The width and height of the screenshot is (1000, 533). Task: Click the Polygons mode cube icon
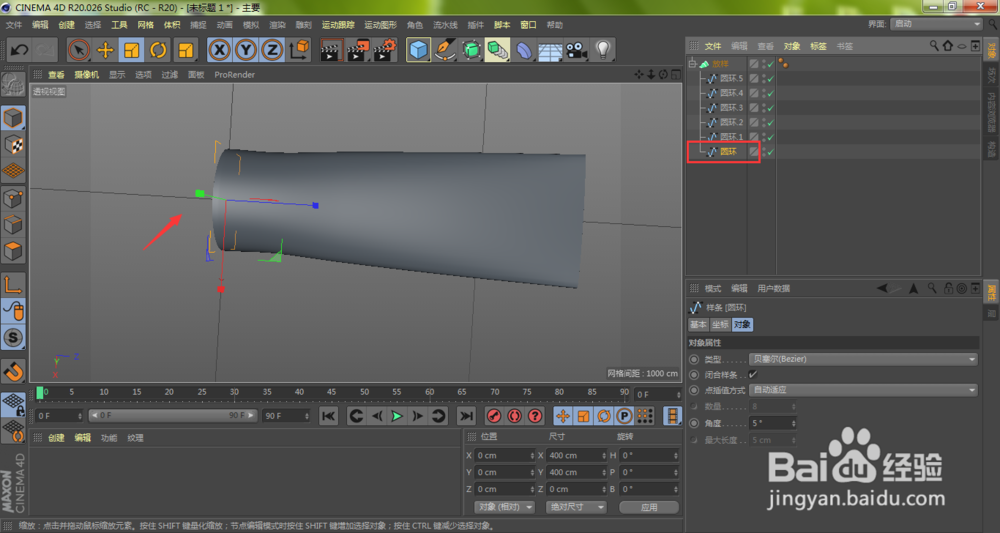[x=13, y=251]
